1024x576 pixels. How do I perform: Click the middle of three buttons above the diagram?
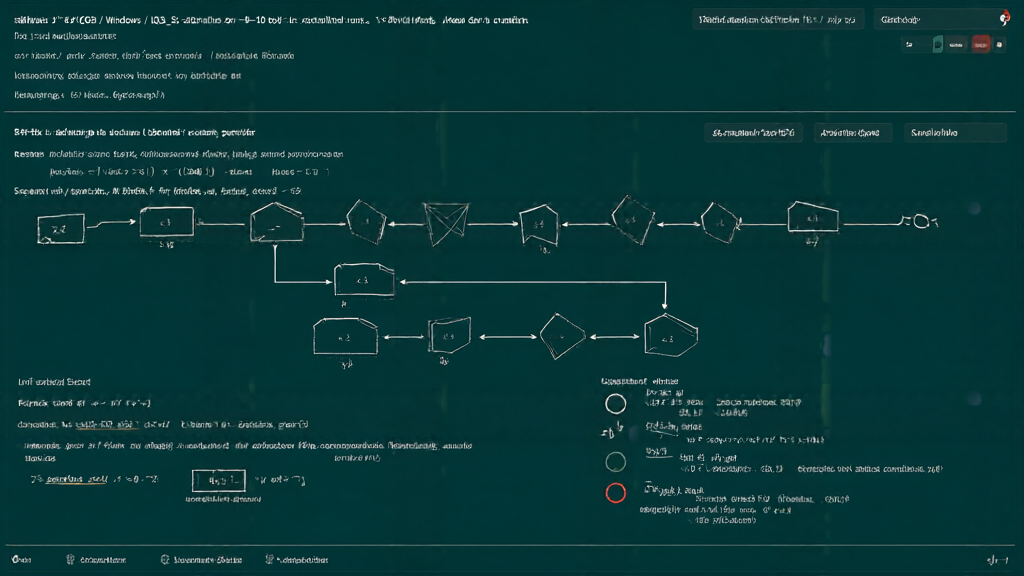852,133
